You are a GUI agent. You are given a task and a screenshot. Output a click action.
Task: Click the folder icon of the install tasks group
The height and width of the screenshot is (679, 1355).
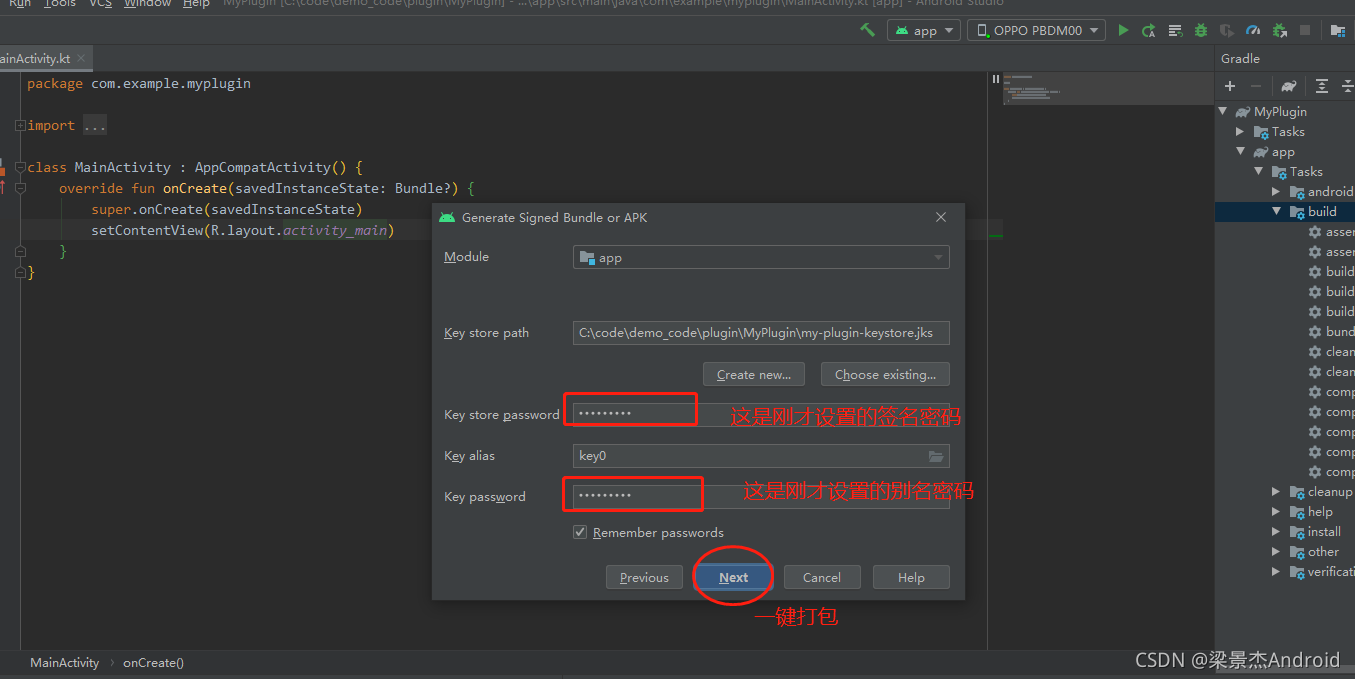click(x=1296, y=532)
